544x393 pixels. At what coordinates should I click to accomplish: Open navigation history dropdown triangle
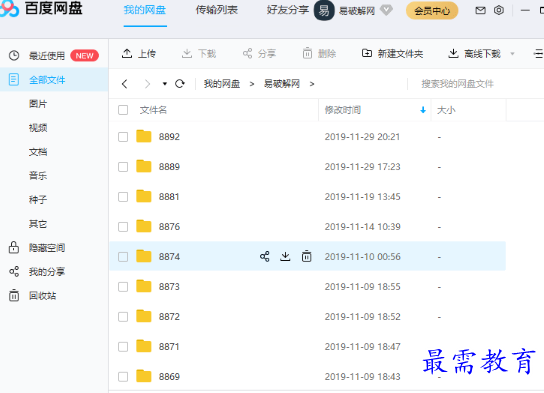(x=164, y=84)
